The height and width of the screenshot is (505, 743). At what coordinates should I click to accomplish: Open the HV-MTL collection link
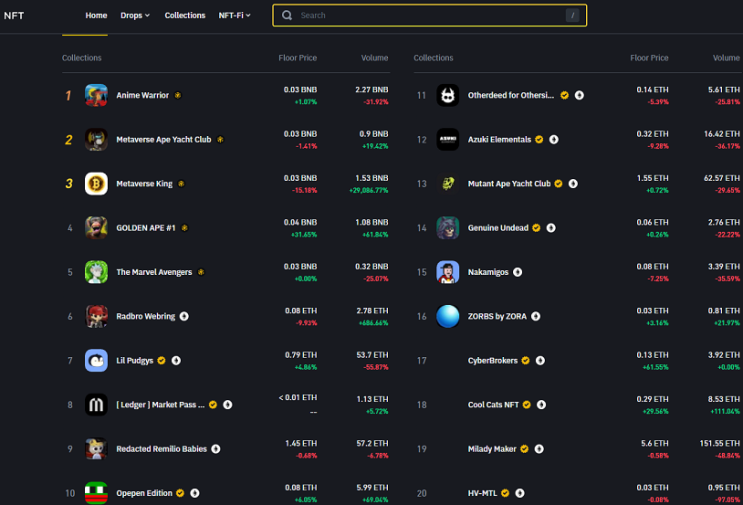point(482,493)
